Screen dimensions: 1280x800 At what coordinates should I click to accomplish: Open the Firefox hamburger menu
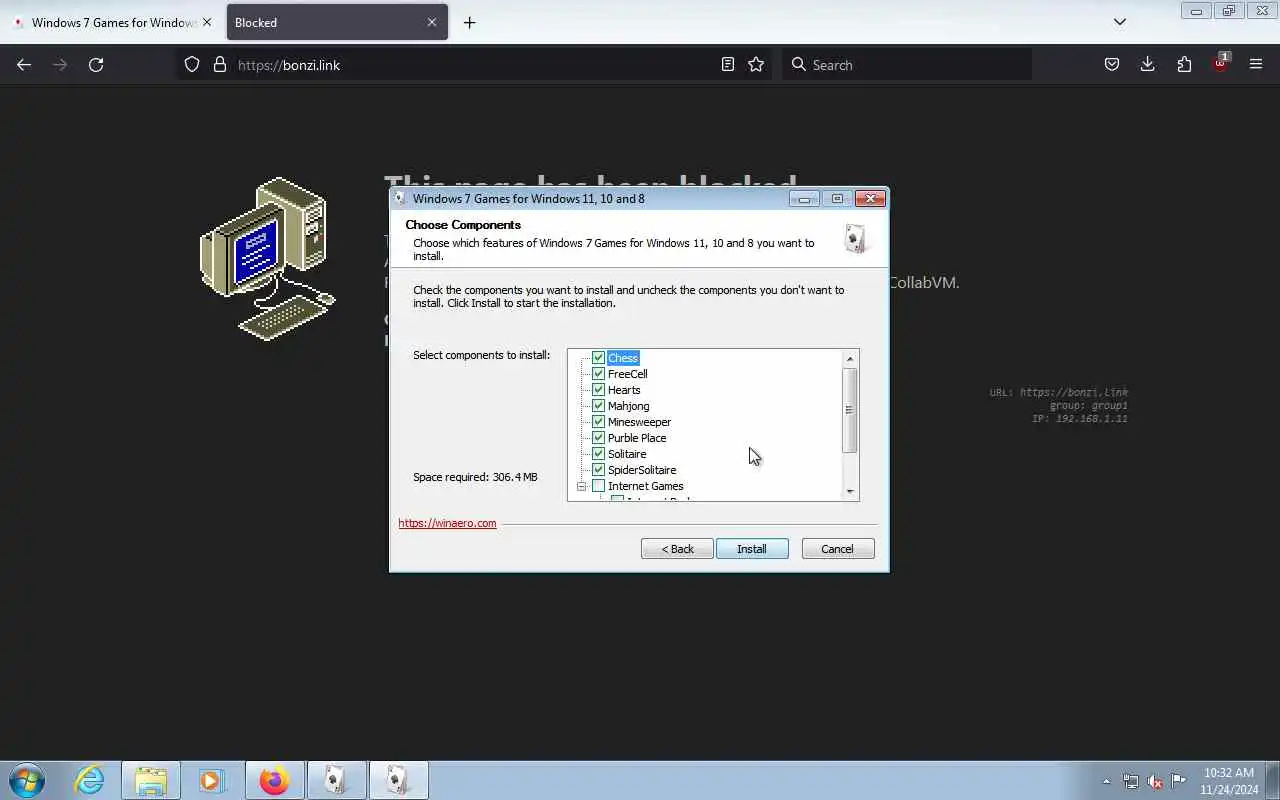pyautogui.click(x=1256, y=64)
